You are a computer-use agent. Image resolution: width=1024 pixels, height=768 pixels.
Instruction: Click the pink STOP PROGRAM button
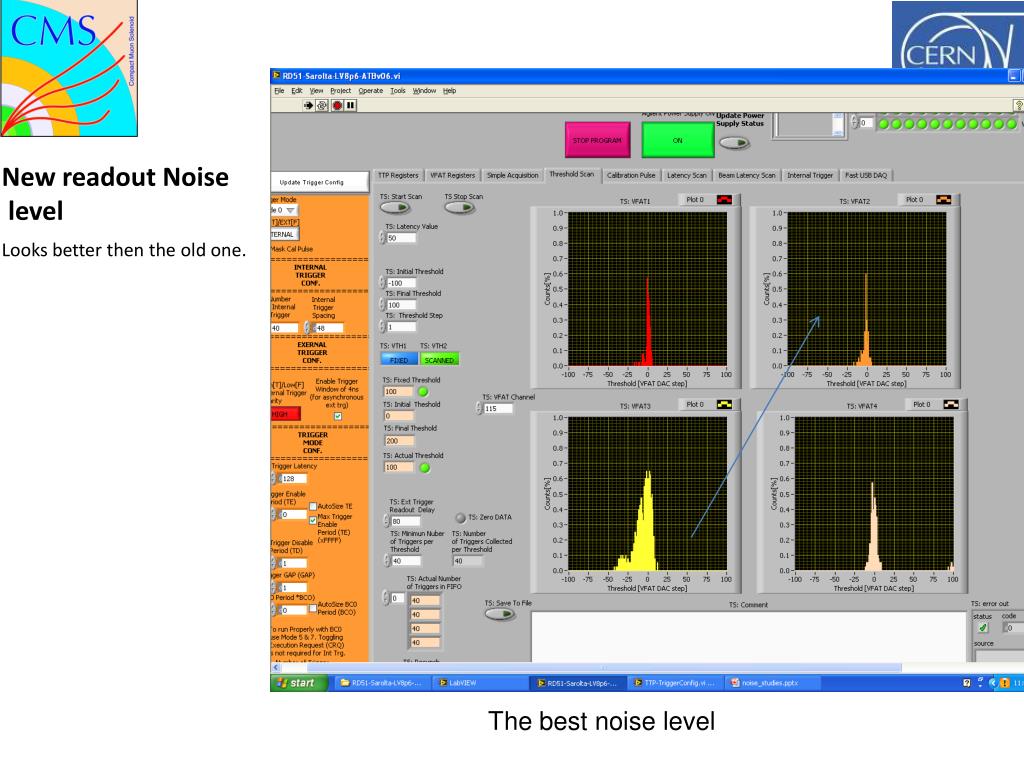pyautogui.click(x=598, y=140)
